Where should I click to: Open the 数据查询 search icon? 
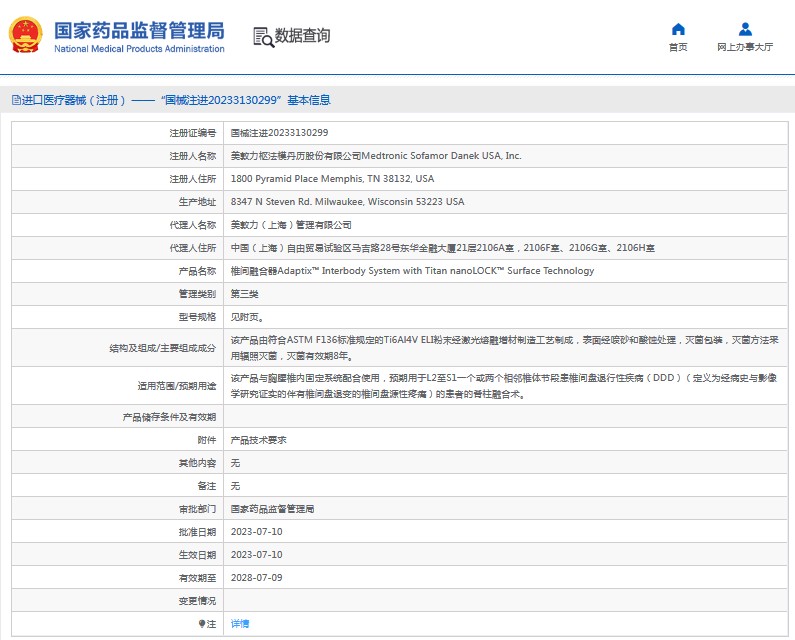(263, 37)
